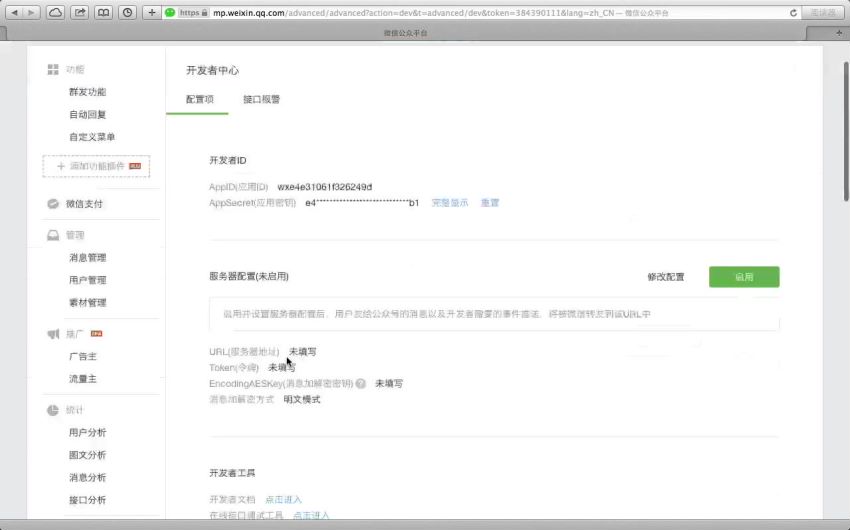This screenshot has height=530, width=850.
Task: Click 完整显示 to reveal AppSecret
Action: (449, 203)
